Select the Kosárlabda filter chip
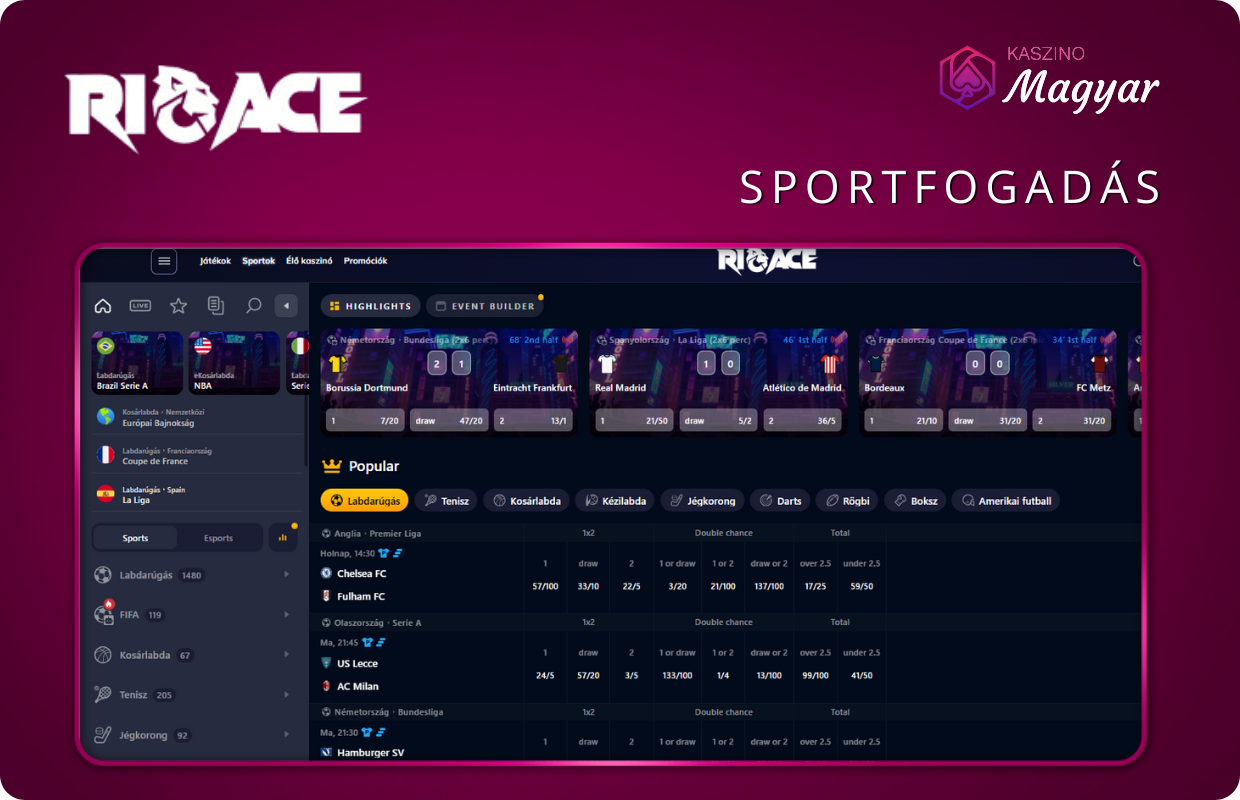Screen dimensions: 1240x800 526,501
